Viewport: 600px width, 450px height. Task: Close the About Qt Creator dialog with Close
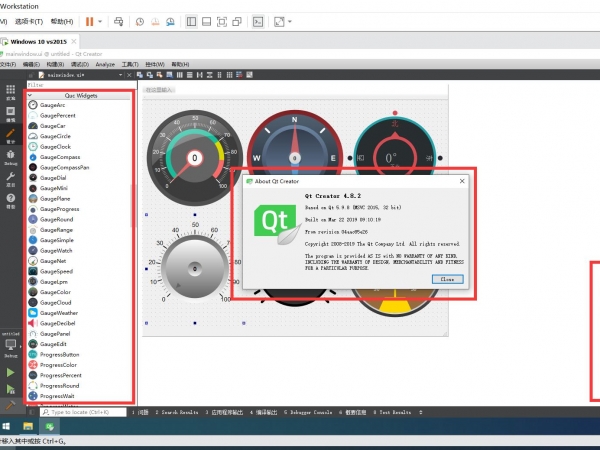click(446, 280)
